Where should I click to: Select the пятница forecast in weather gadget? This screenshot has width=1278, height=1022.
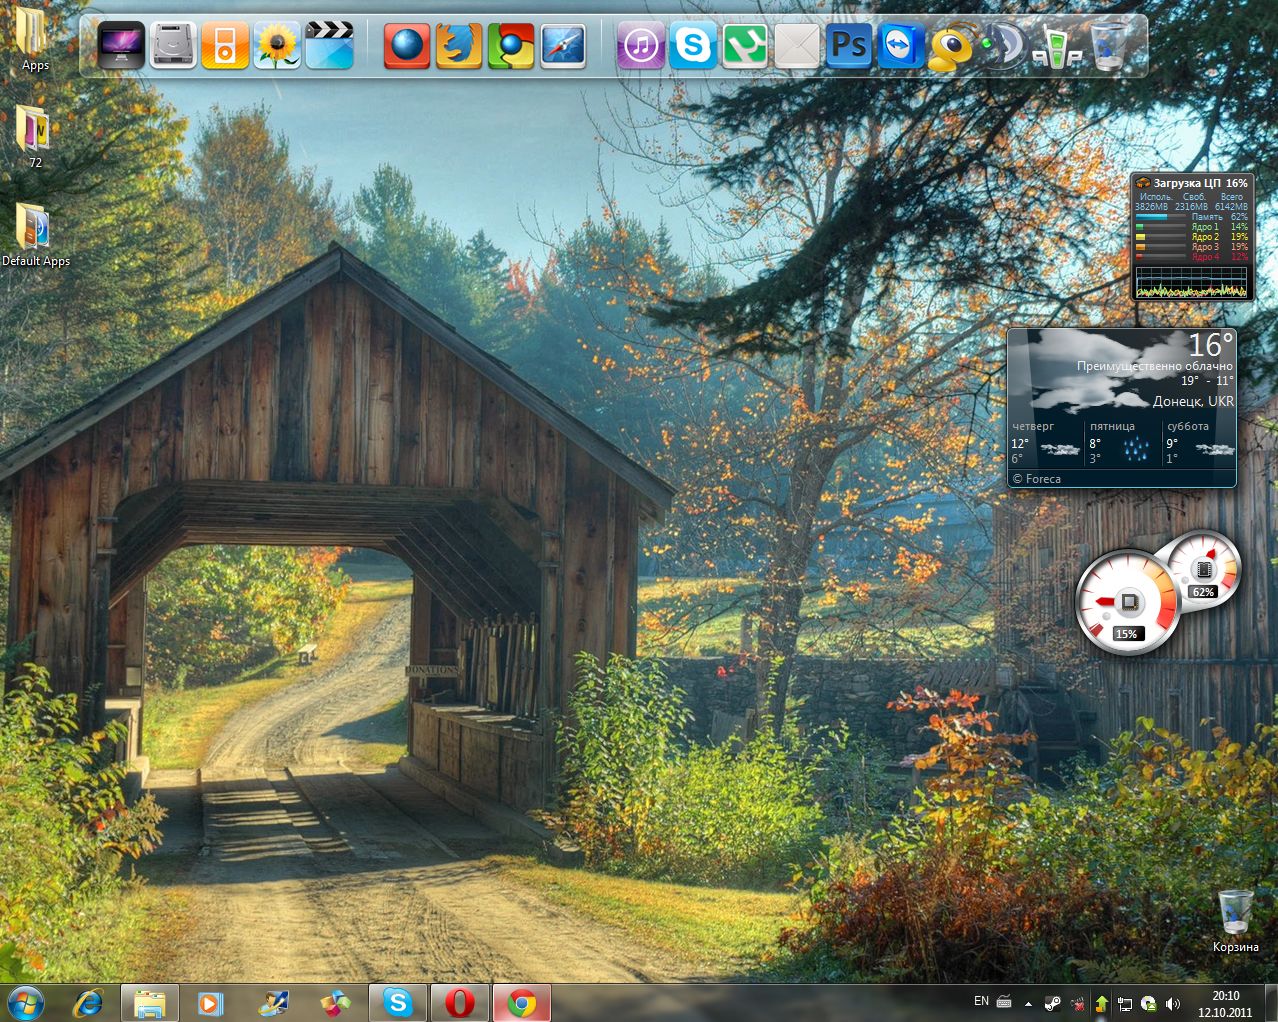click(1122, 442)
